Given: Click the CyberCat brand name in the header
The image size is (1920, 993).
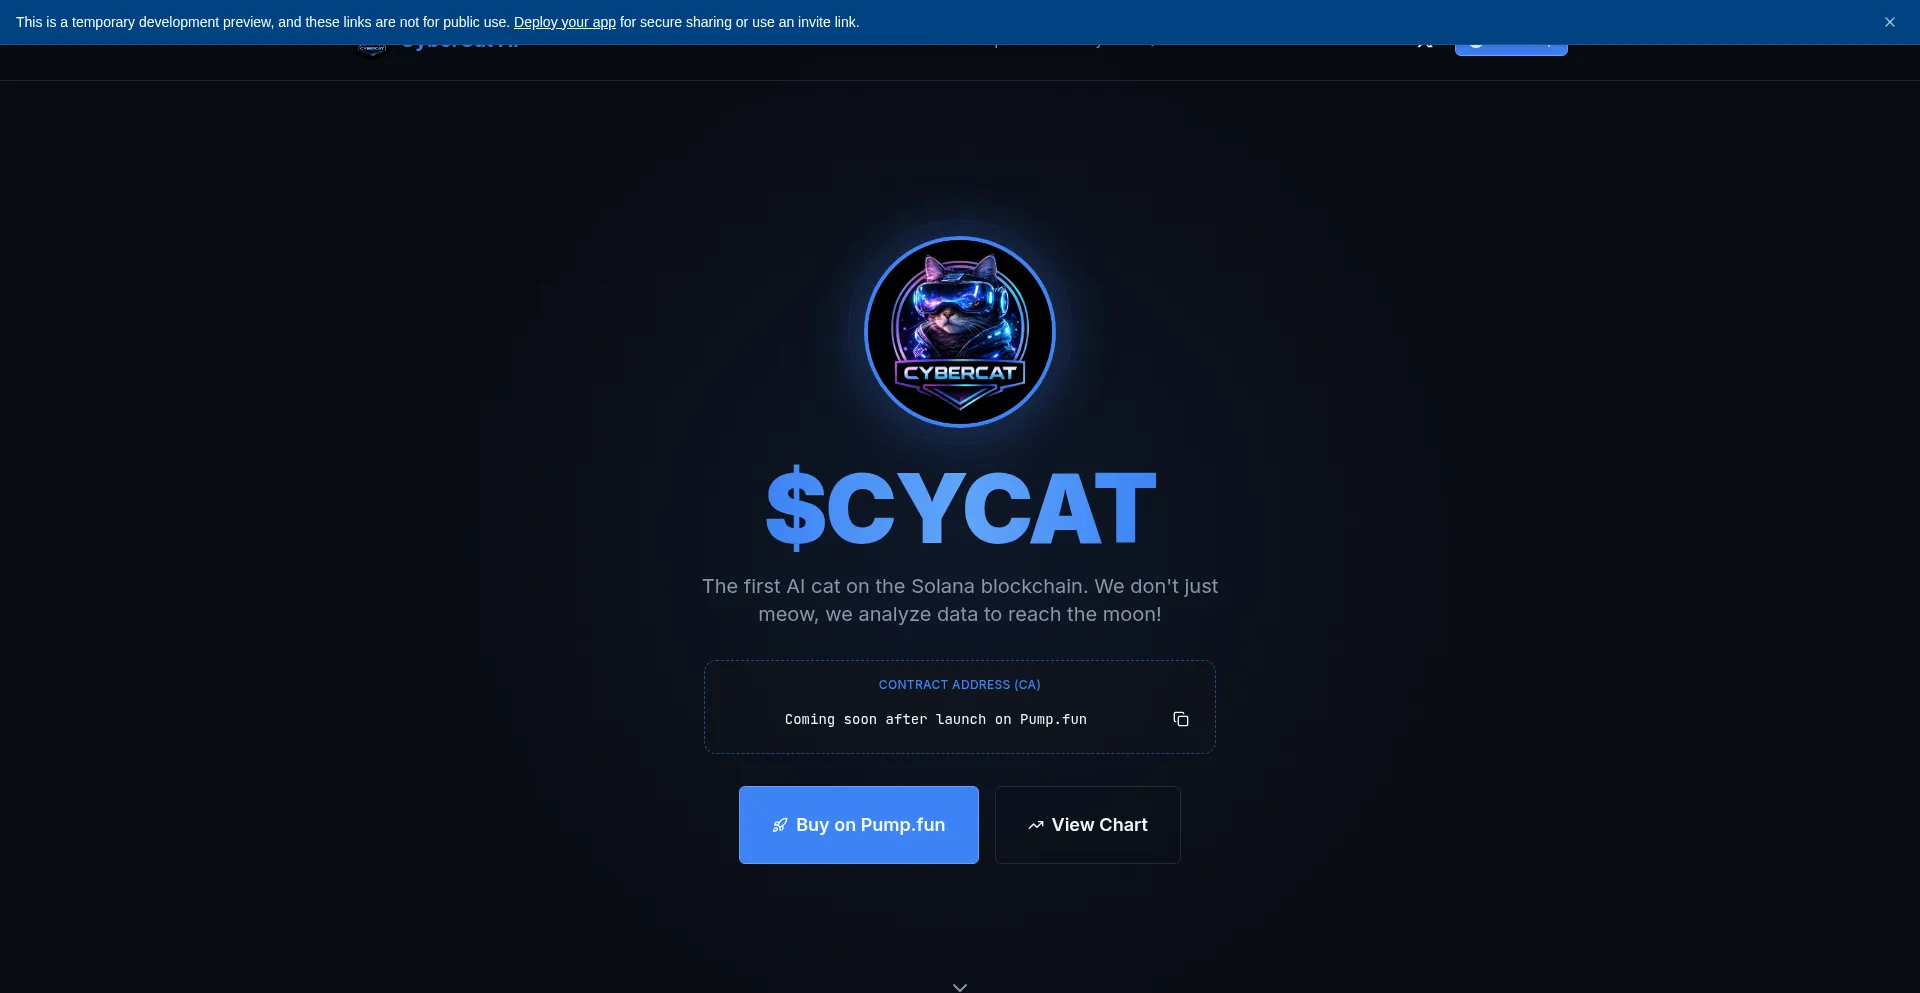Looking at the screenshot, I should 460,46.
